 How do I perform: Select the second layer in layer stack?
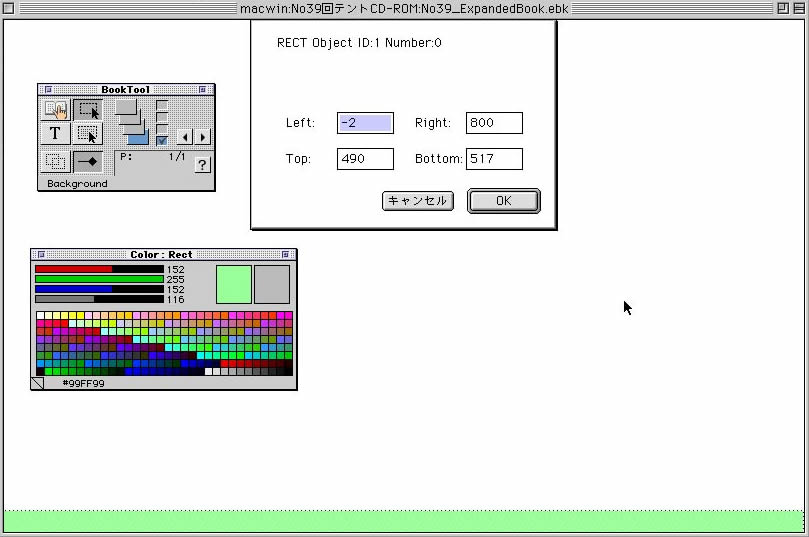pos(130,118)
